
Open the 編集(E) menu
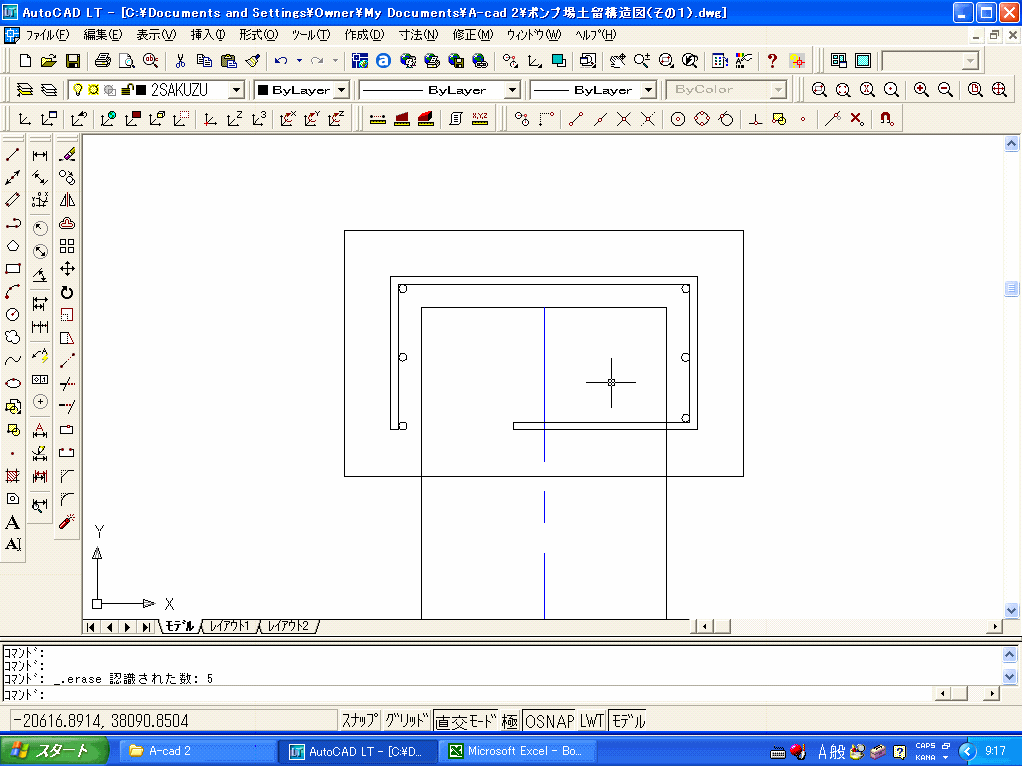[102, 35]
